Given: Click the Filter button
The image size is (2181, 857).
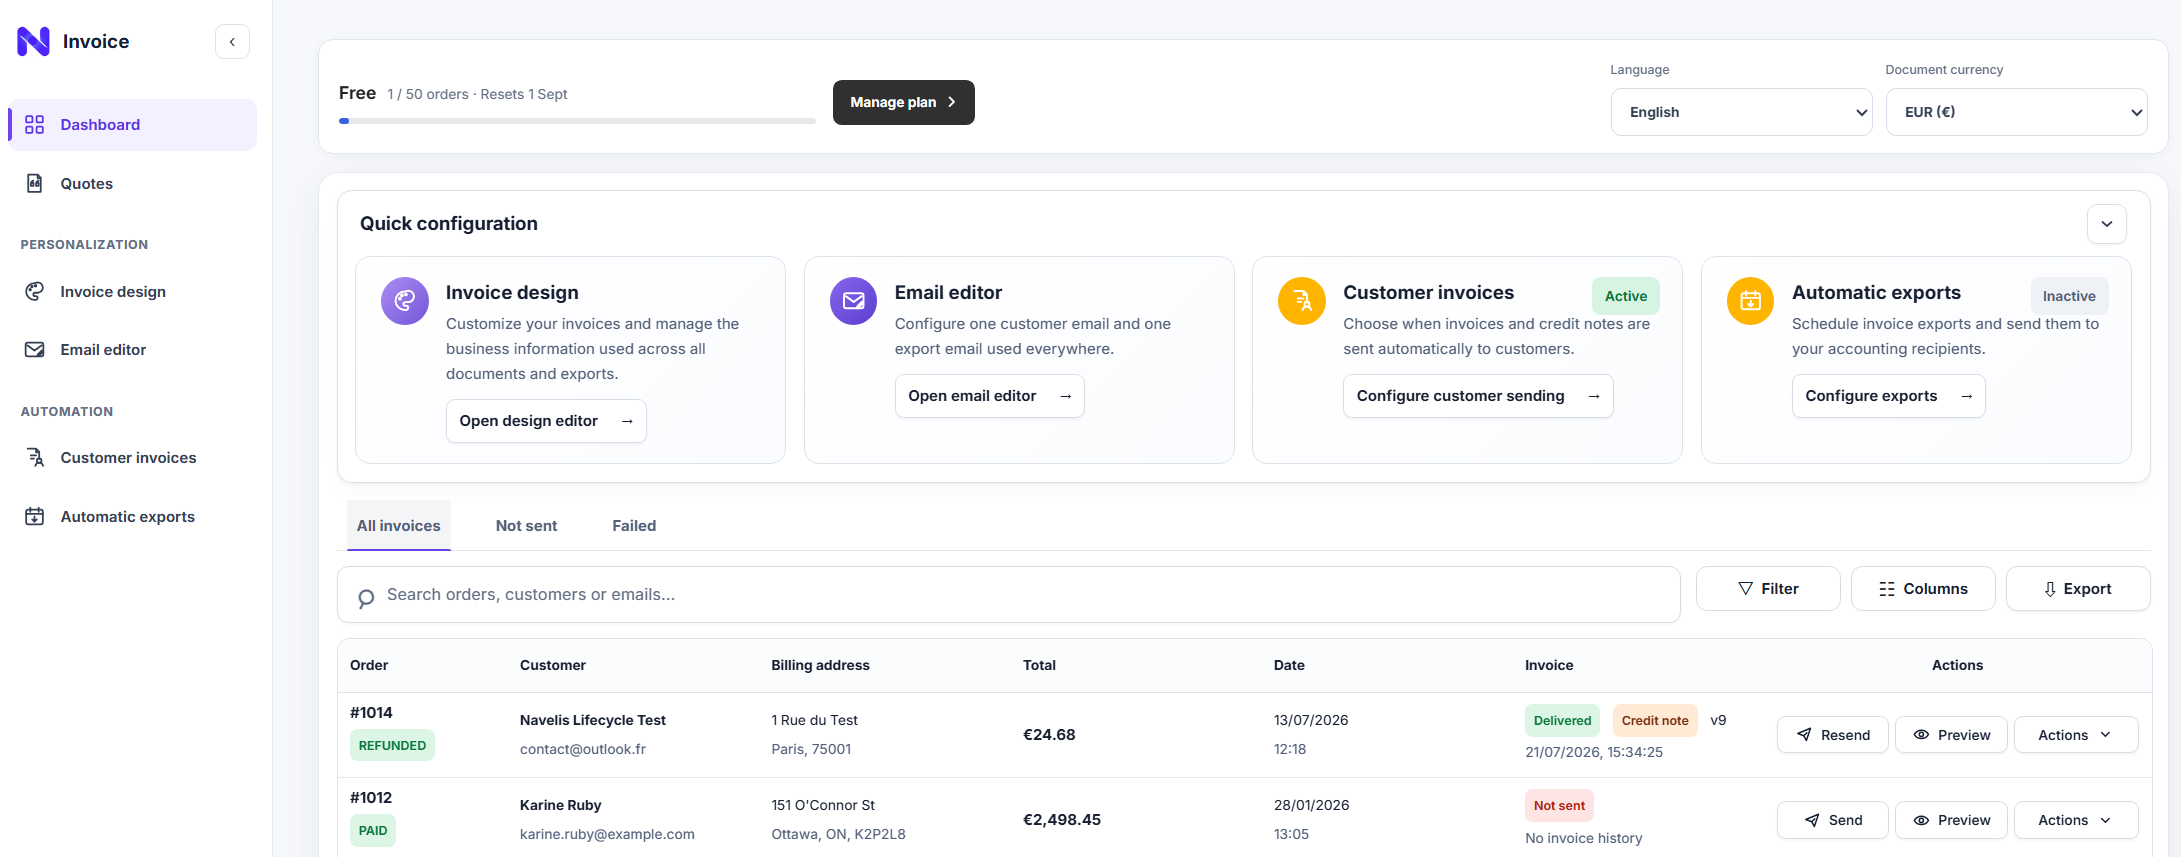Looking at the screenshot, I should pyautogui.click(x=1768, y=589).
